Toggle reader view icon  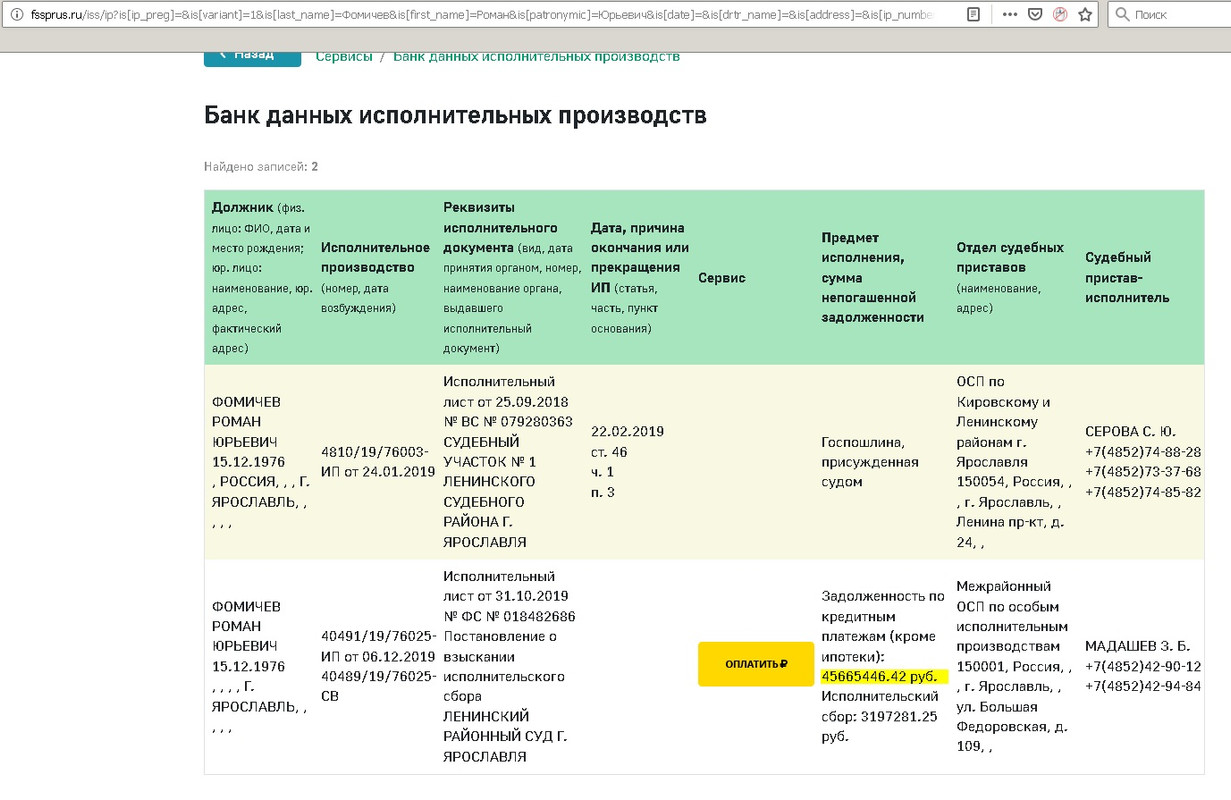(973, 15)
